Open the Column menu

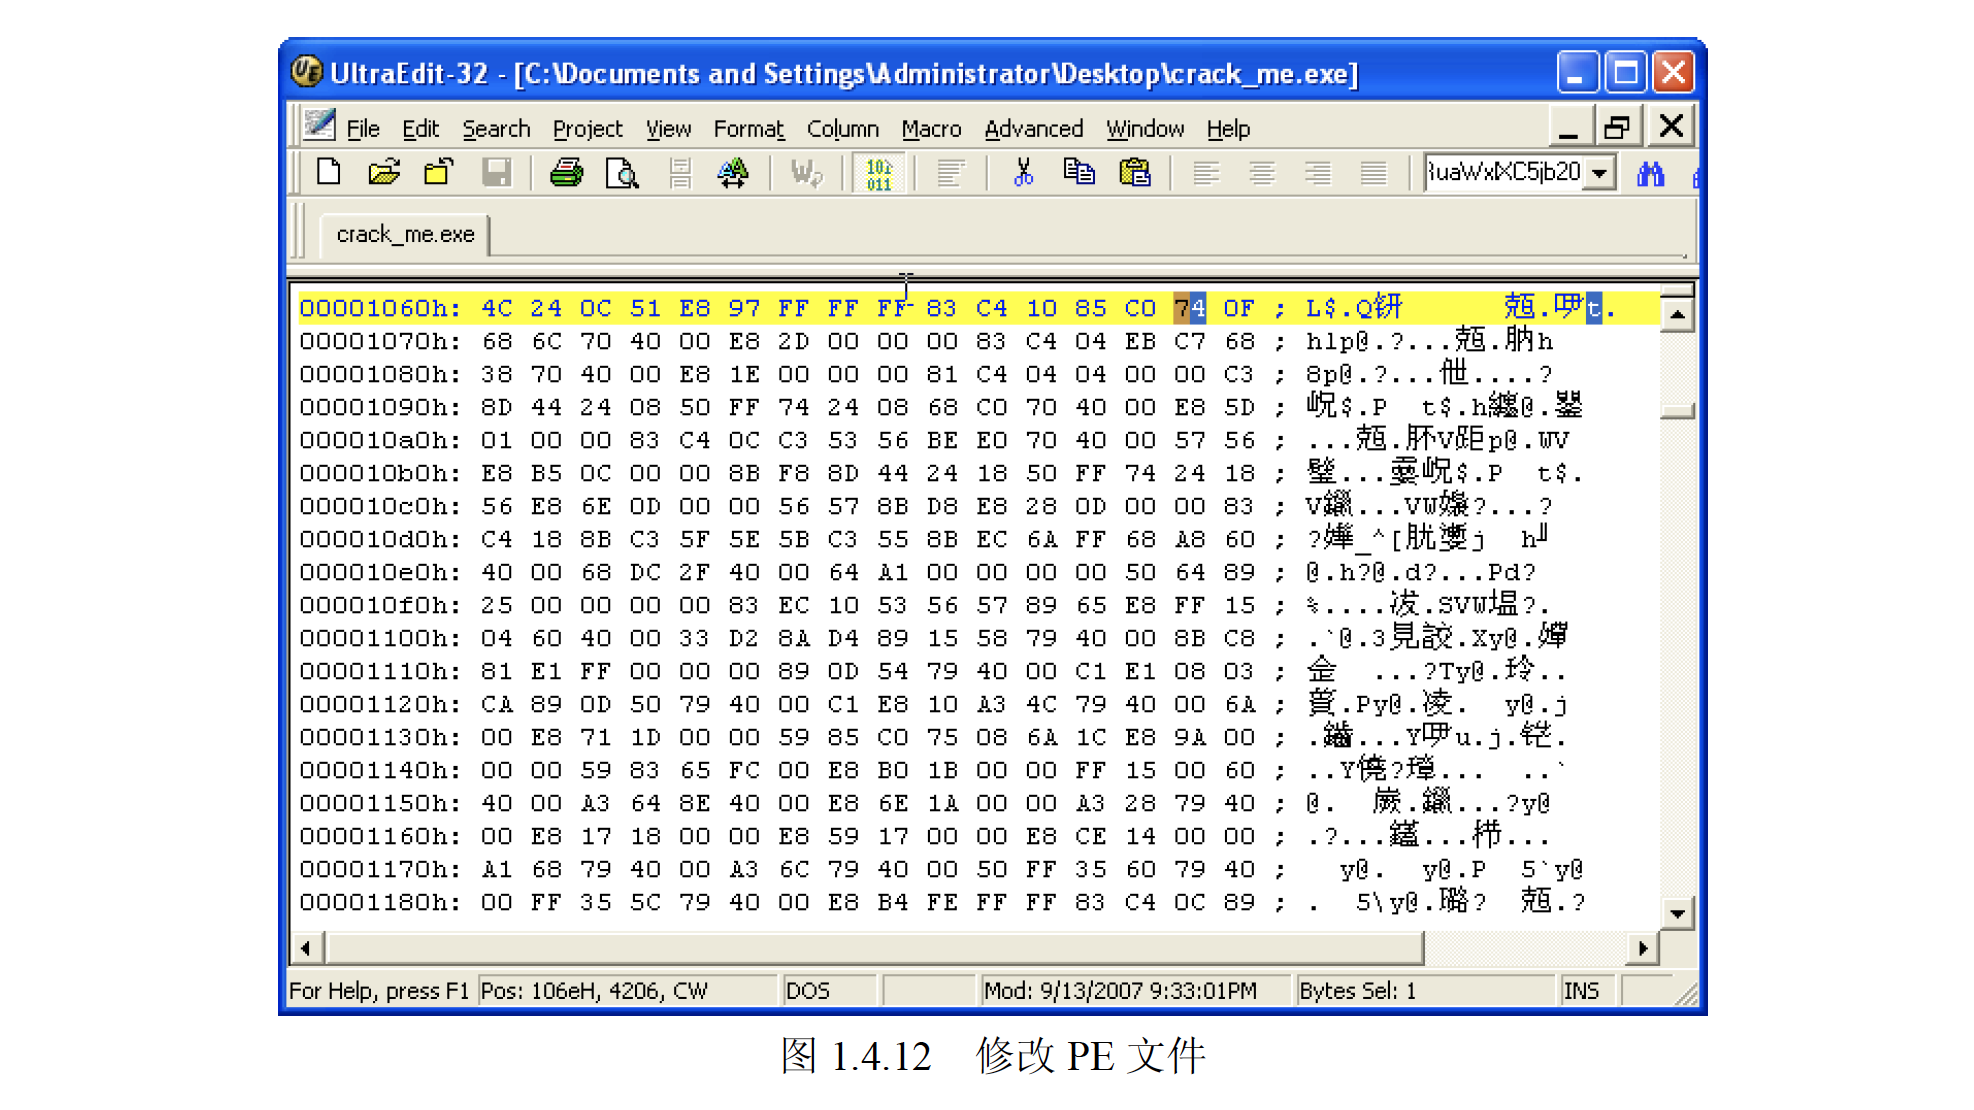(842, 129)
